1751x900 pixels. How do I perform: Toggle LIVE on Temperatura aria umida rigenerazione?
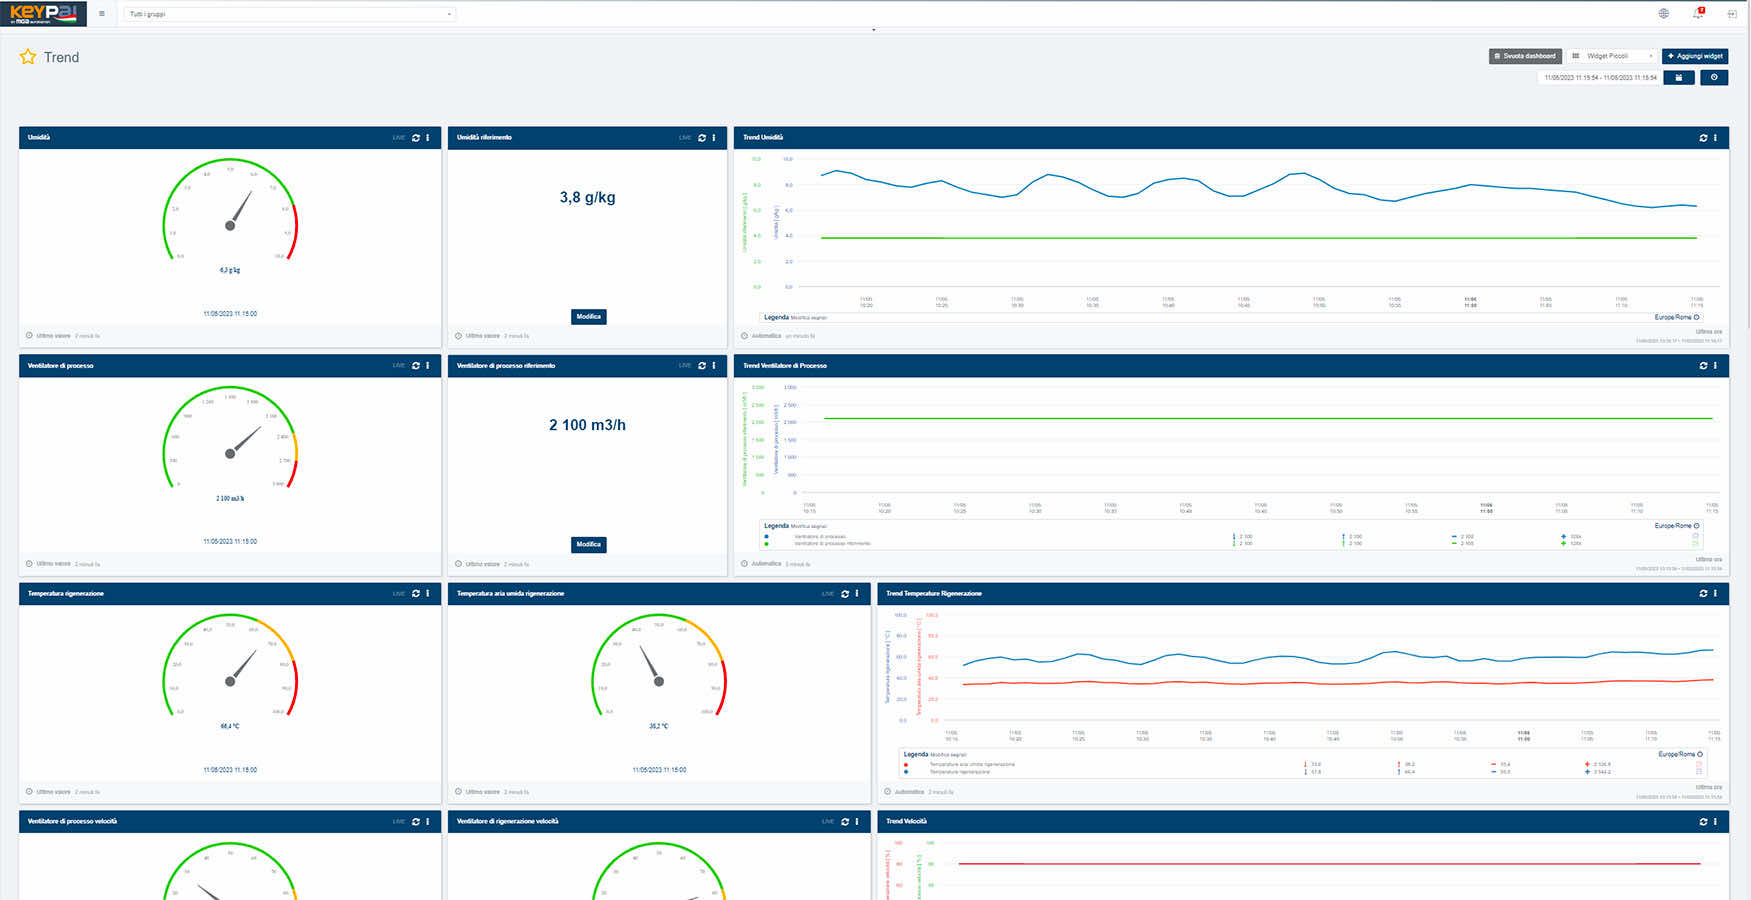tap(828, 594)
